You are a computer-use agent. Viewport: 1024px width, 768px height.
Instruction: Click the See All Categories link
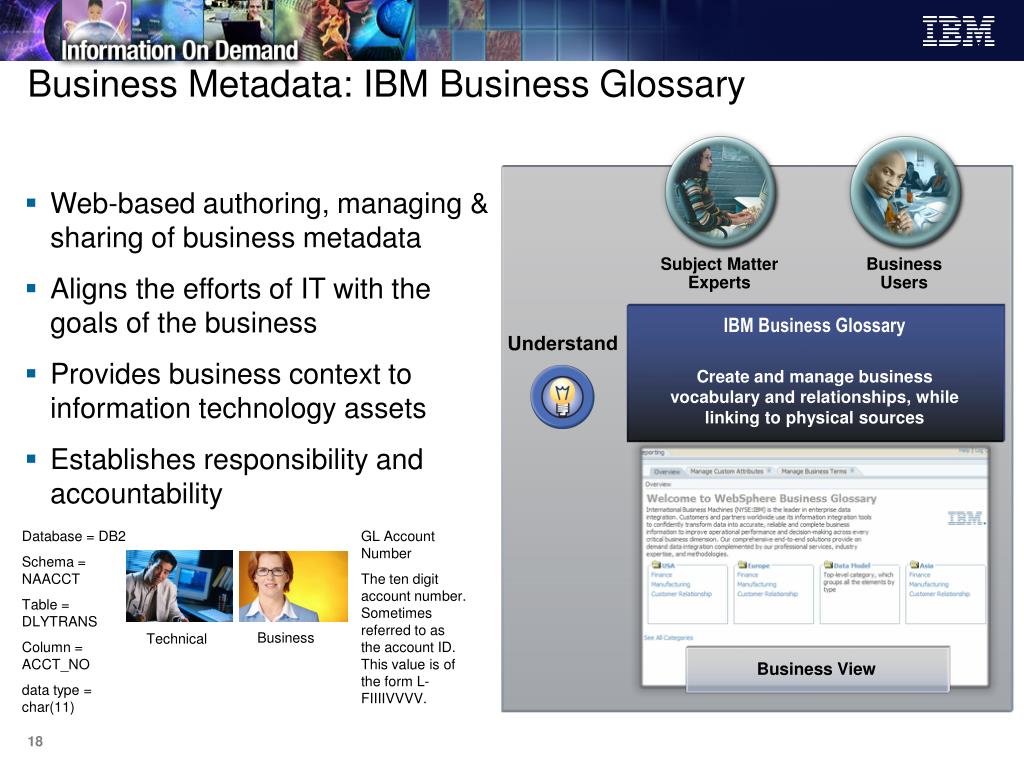[669, 637]
